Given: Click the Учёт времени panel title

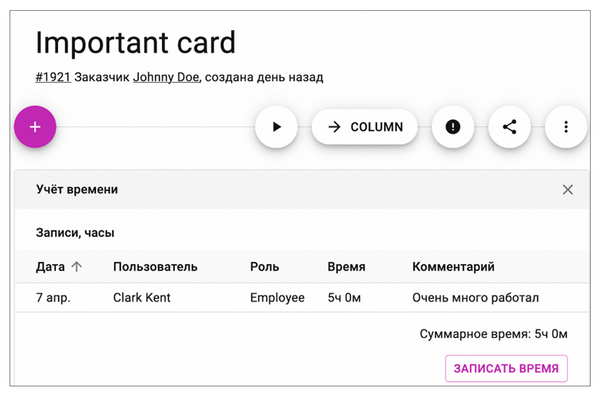Looking at the screenshot, I should pos(77,189).
